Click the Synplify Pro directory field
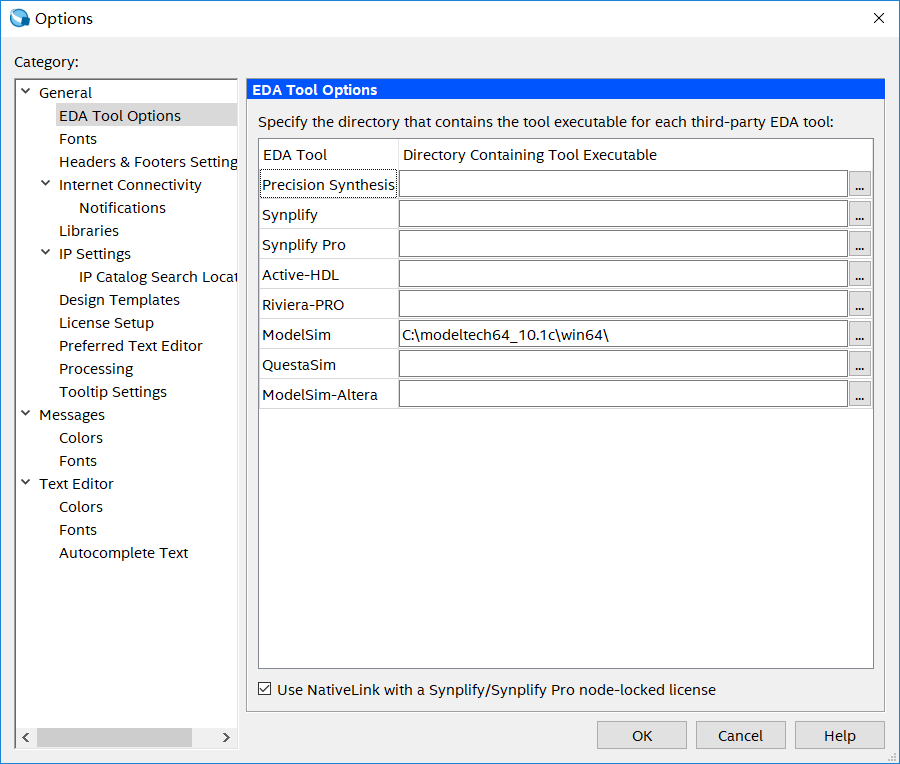The height and width of the screenshot is (764, 900). [x=623, y=244]
